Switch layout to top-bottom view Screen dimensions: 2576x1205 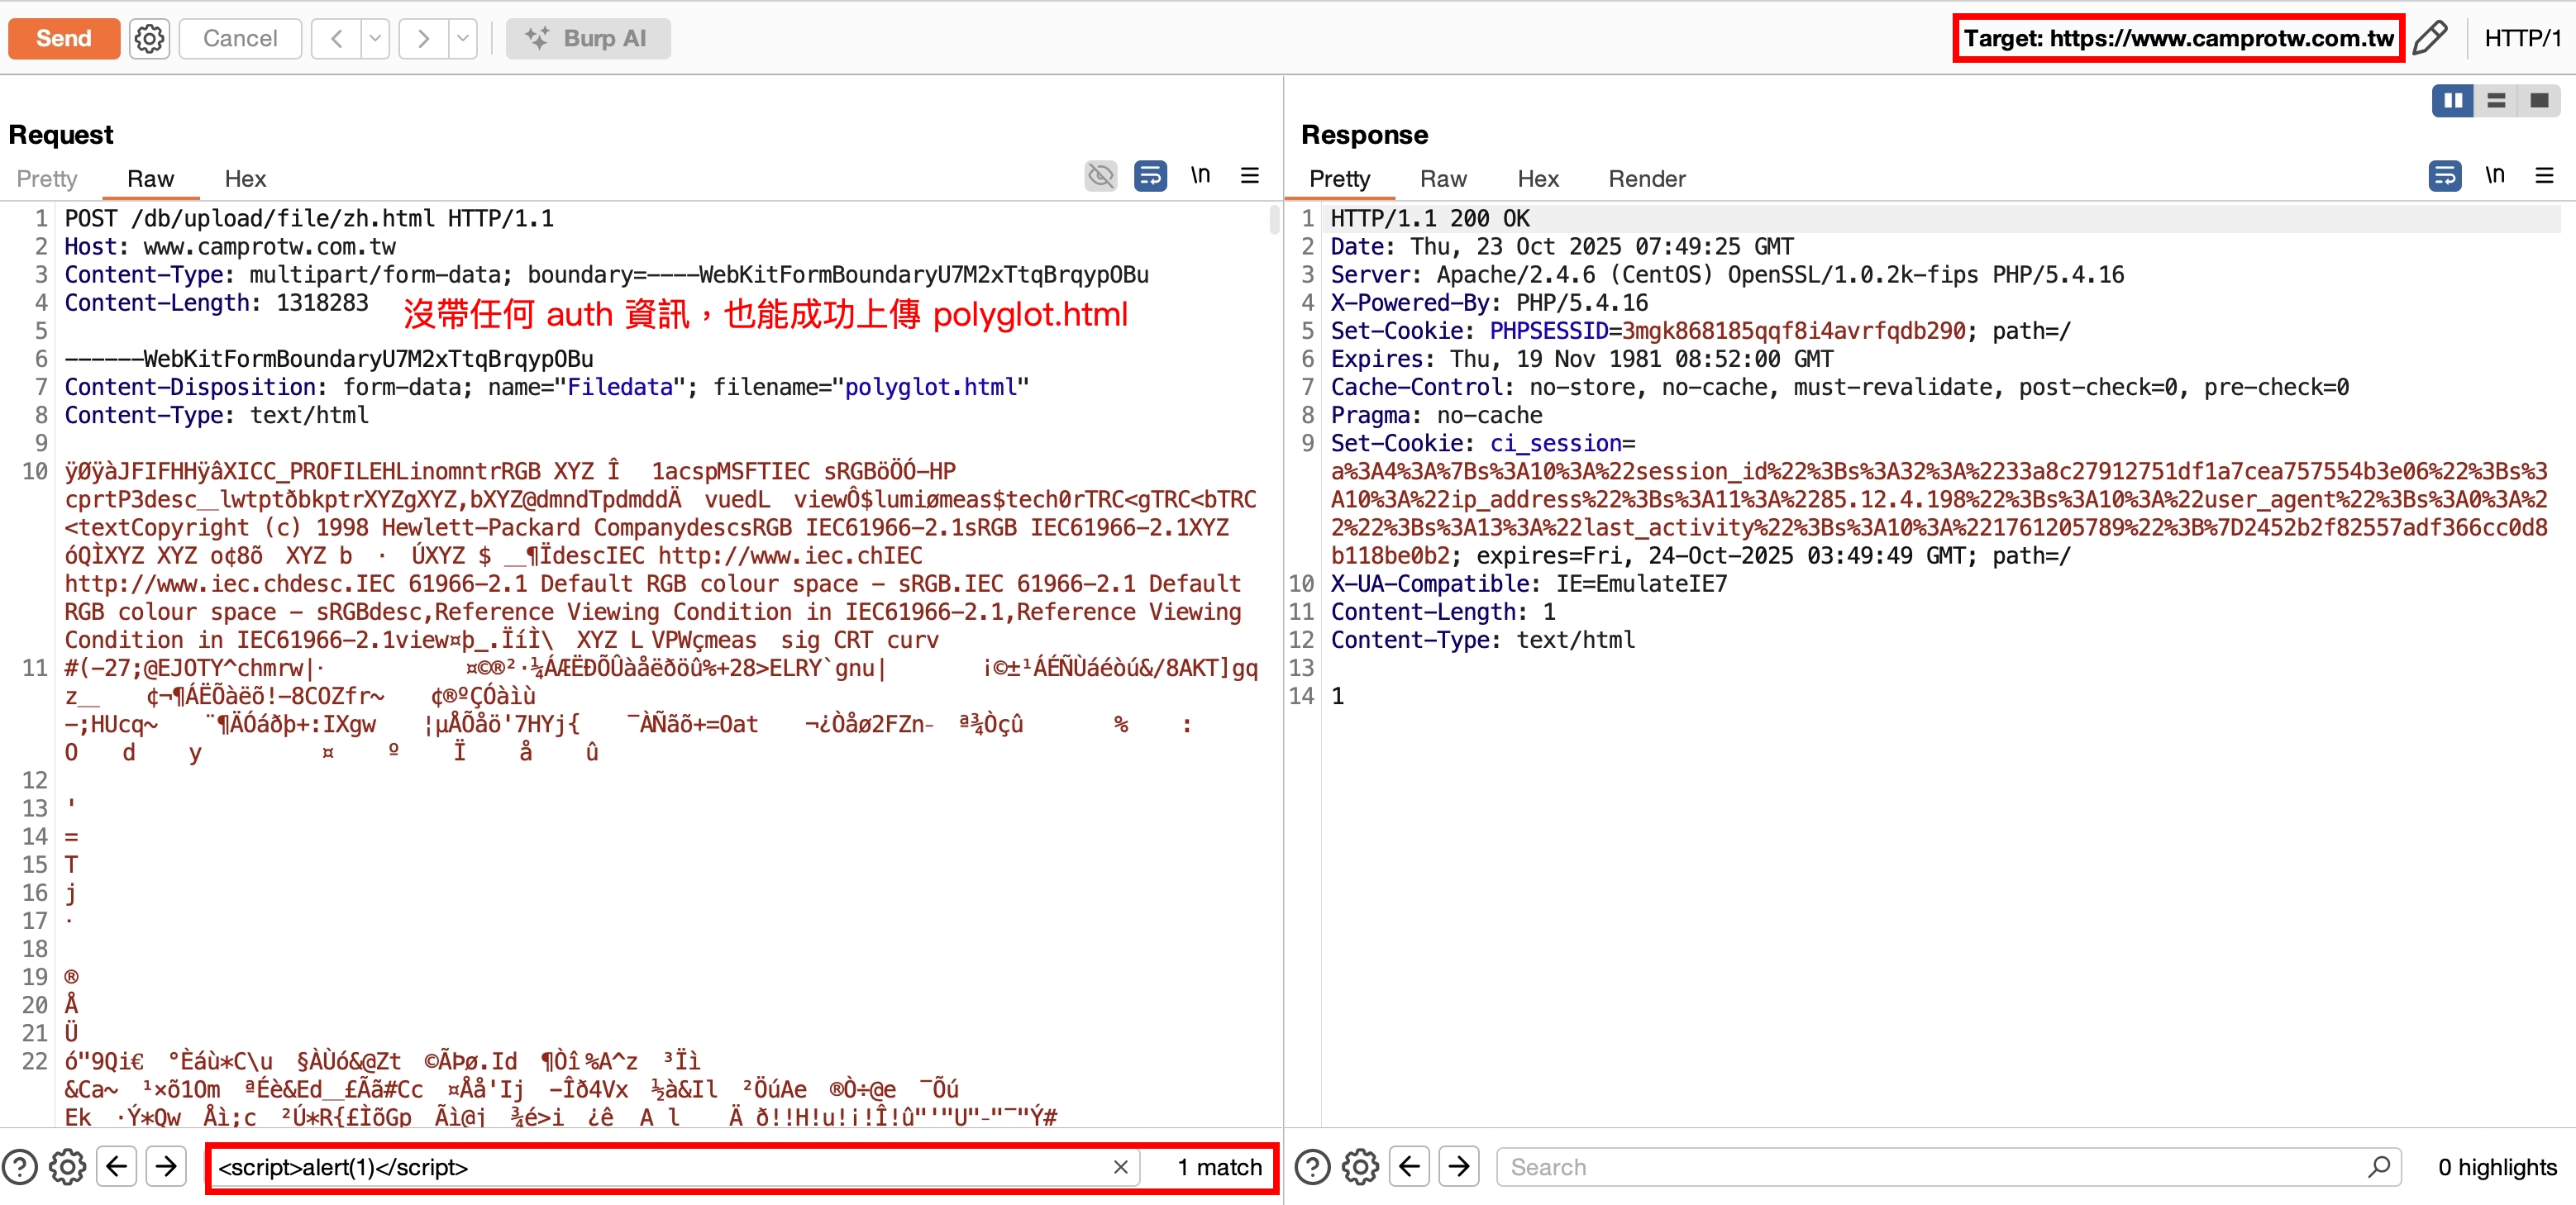(x=2496, y=100)
